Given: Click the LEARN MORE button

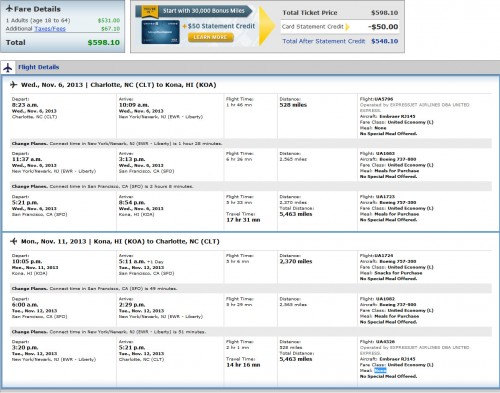Looking at the screenshot, I should (x=210, y=37).
